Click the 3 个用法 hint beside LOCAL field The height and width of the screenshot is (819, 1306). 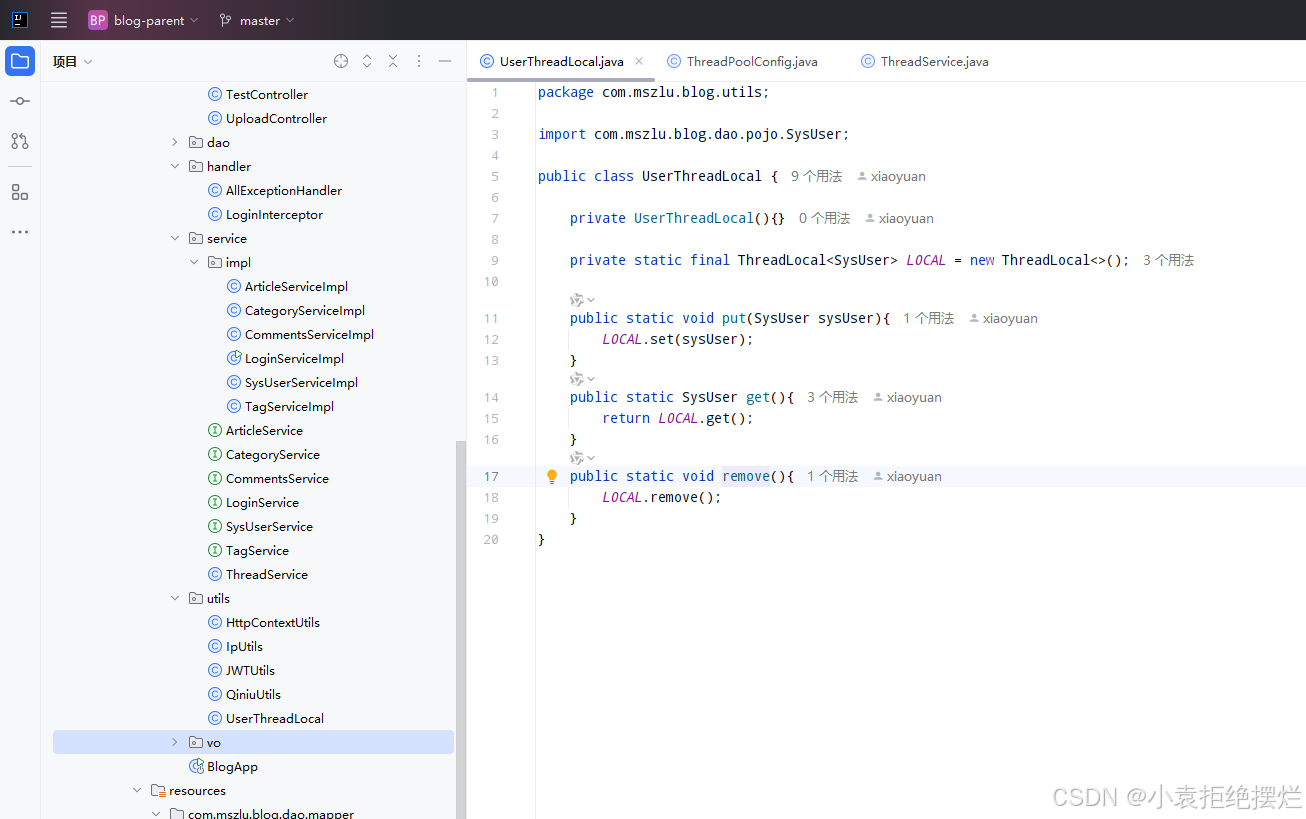(1168, 260)
